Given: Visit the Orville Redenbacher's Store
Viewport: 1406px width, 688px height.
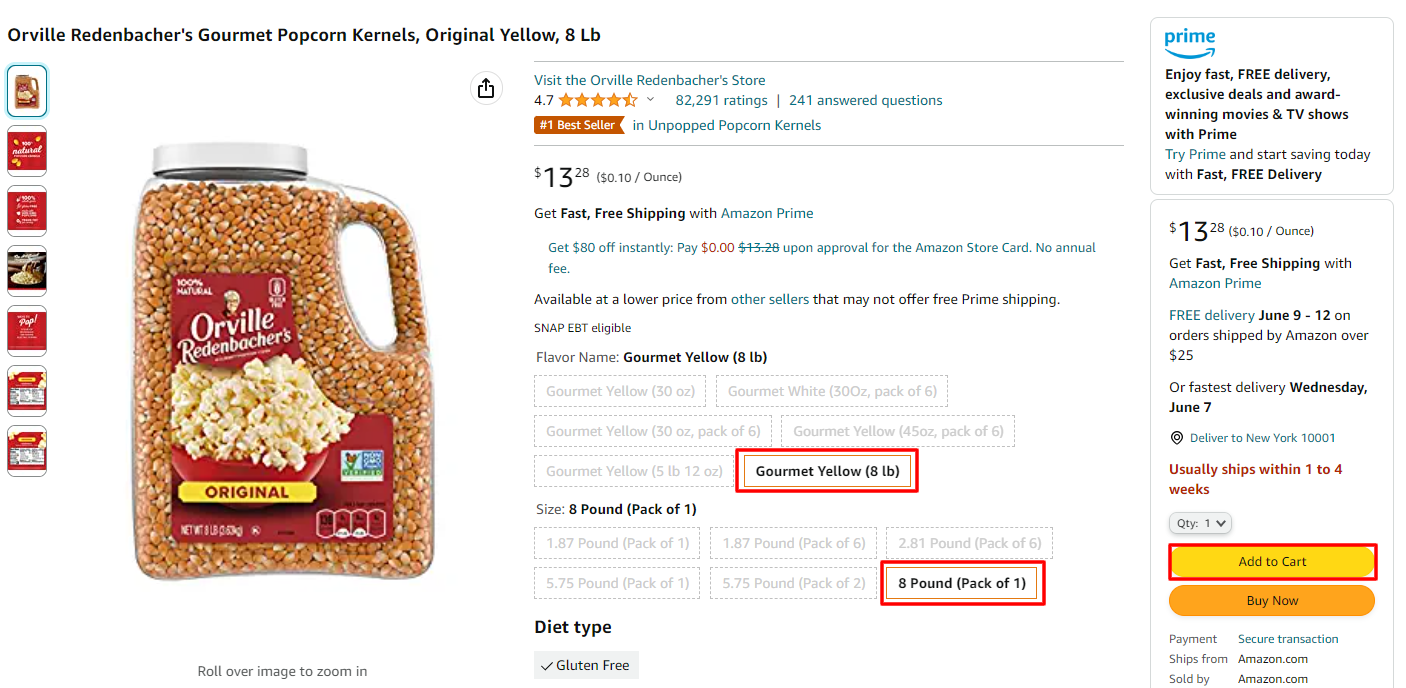Looking at the screenshot, I should click(x=649, y=79).
